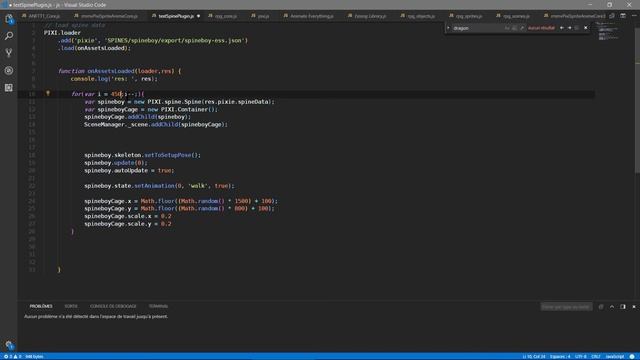Click 'SceneManager._scene.addChild' line

click(x=156, y=124)
